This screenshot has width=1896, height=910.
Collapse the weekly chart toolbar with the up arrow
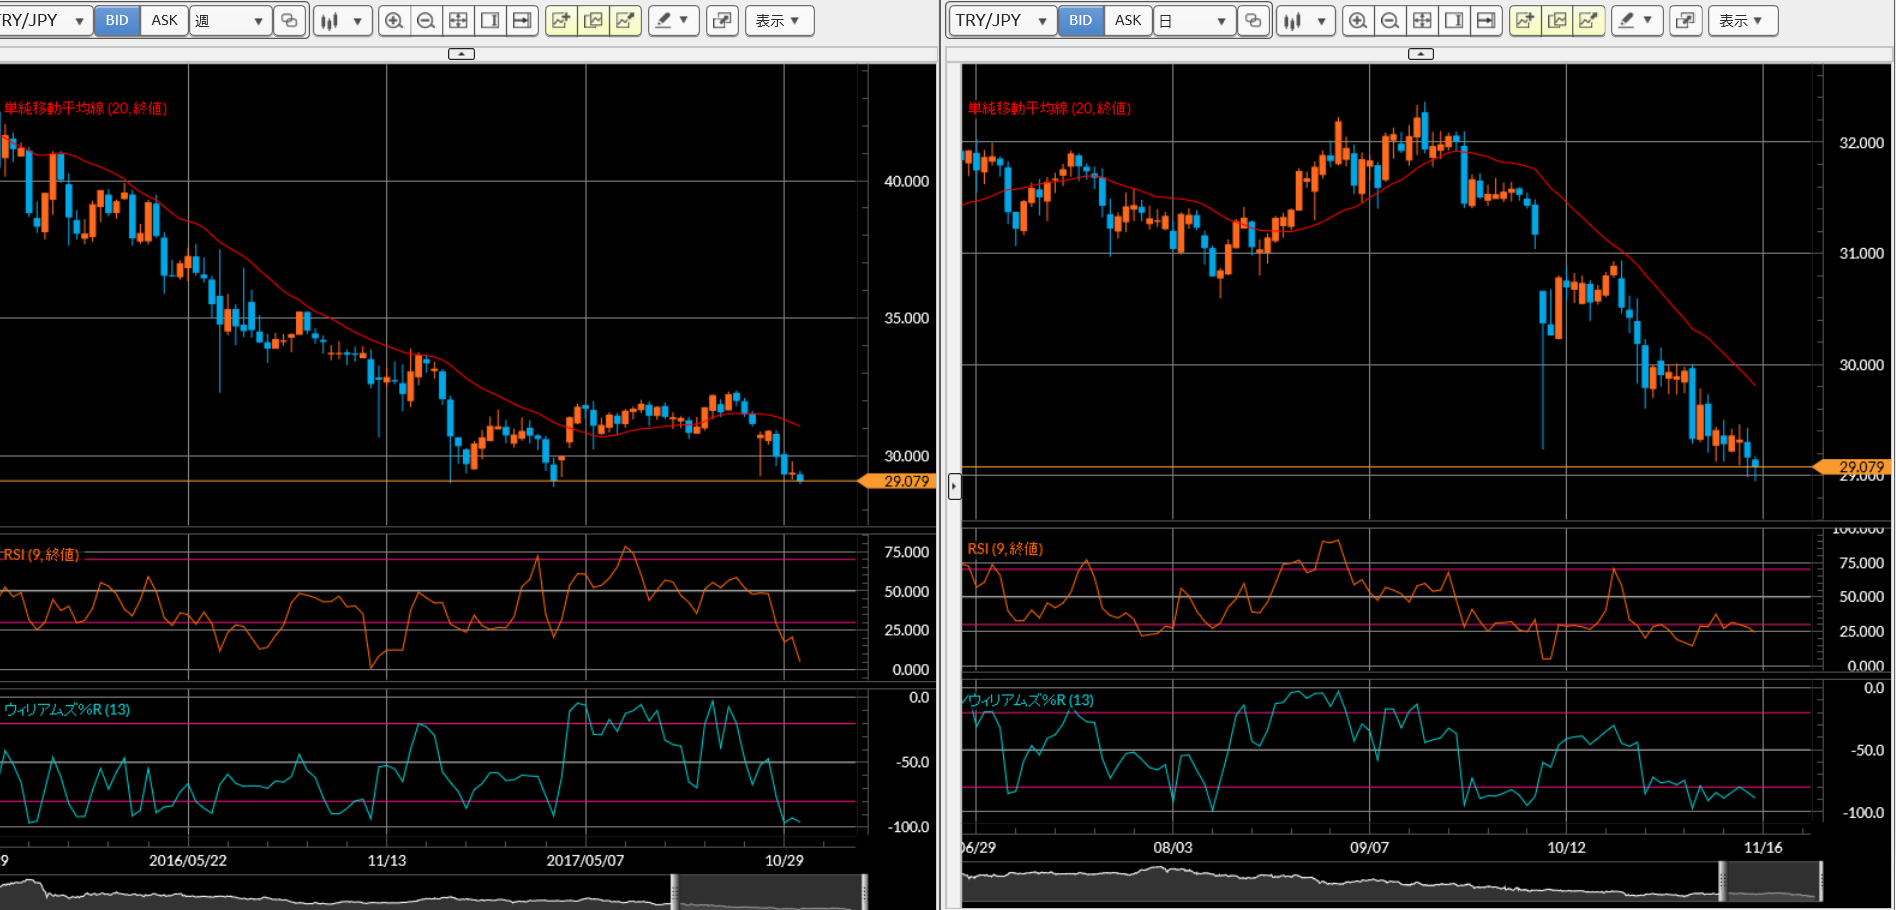point(461,54)
